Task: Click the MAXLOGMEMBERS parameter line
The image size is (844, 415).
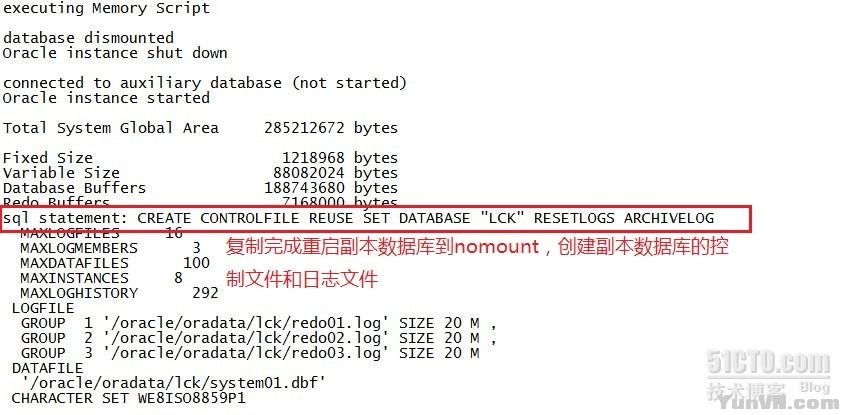Action: tap(110, 248)
